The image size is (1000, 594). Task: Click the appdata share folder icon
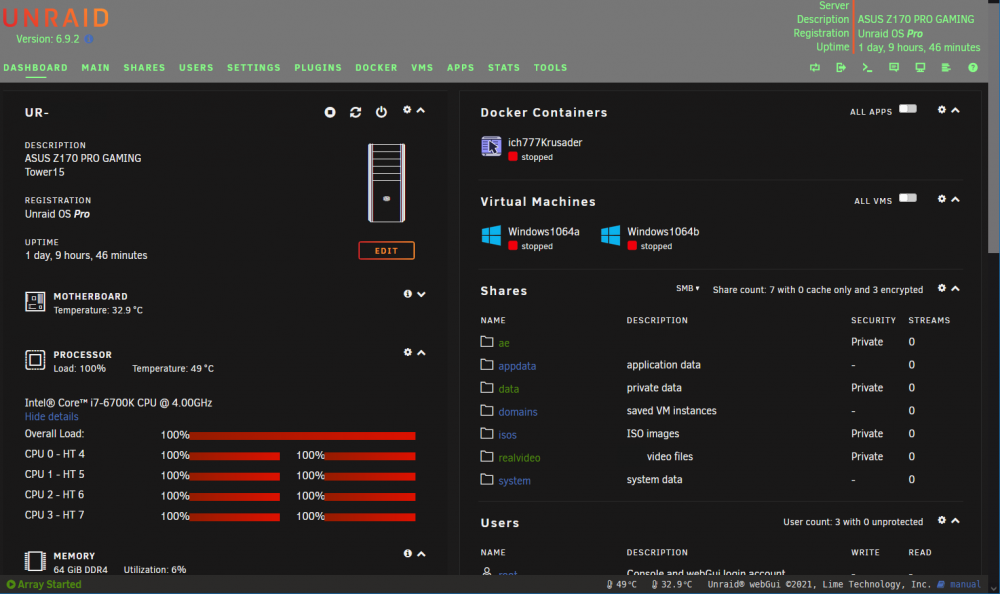[487, 364]
